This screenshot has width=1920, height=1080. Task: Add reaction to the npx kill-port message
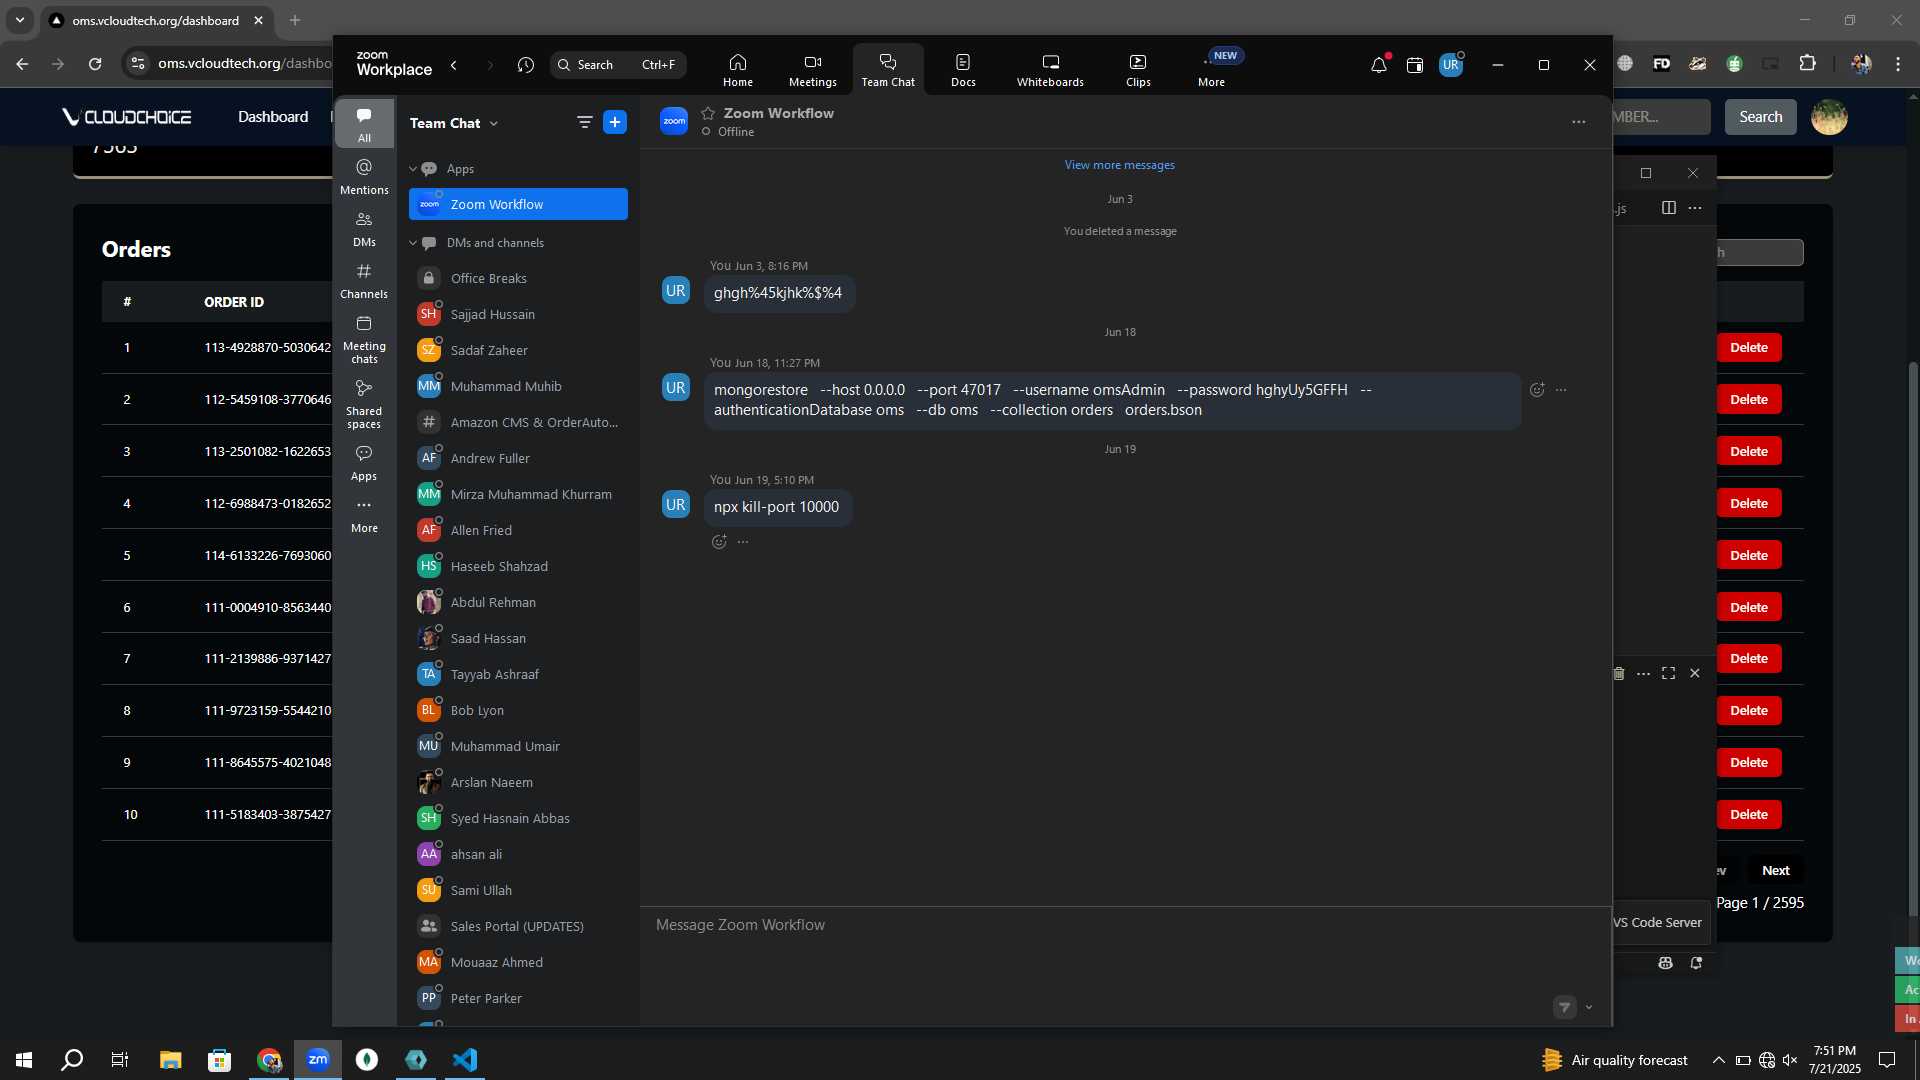(719, 542)
